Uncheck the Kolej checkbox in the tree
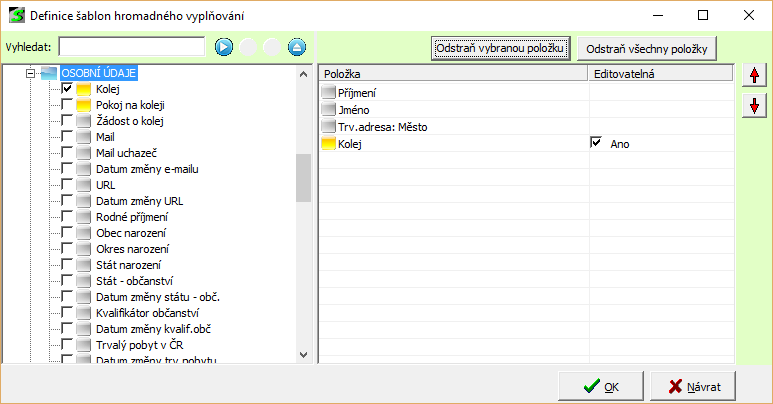Viewport: 773px width, 404px height. point(67,89)
